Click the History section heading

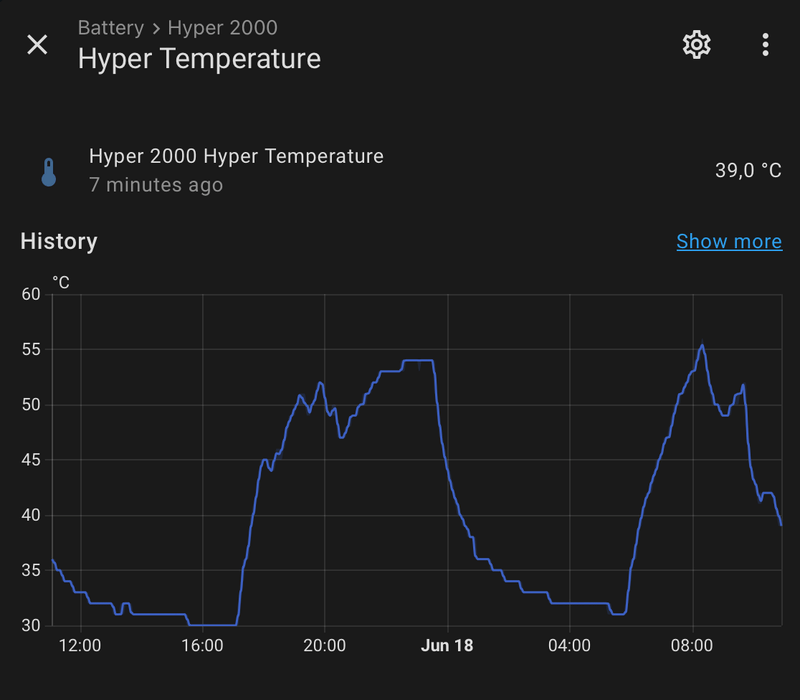(x=59, y=241)
